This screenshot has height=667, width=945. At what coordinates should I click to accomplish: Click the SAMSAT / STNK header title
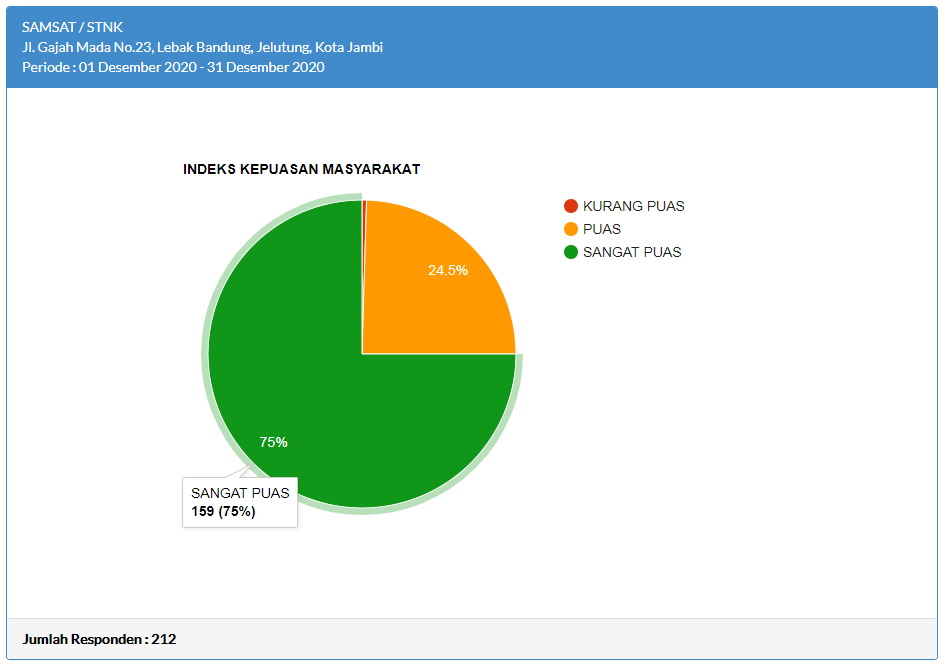click(73, 27)
